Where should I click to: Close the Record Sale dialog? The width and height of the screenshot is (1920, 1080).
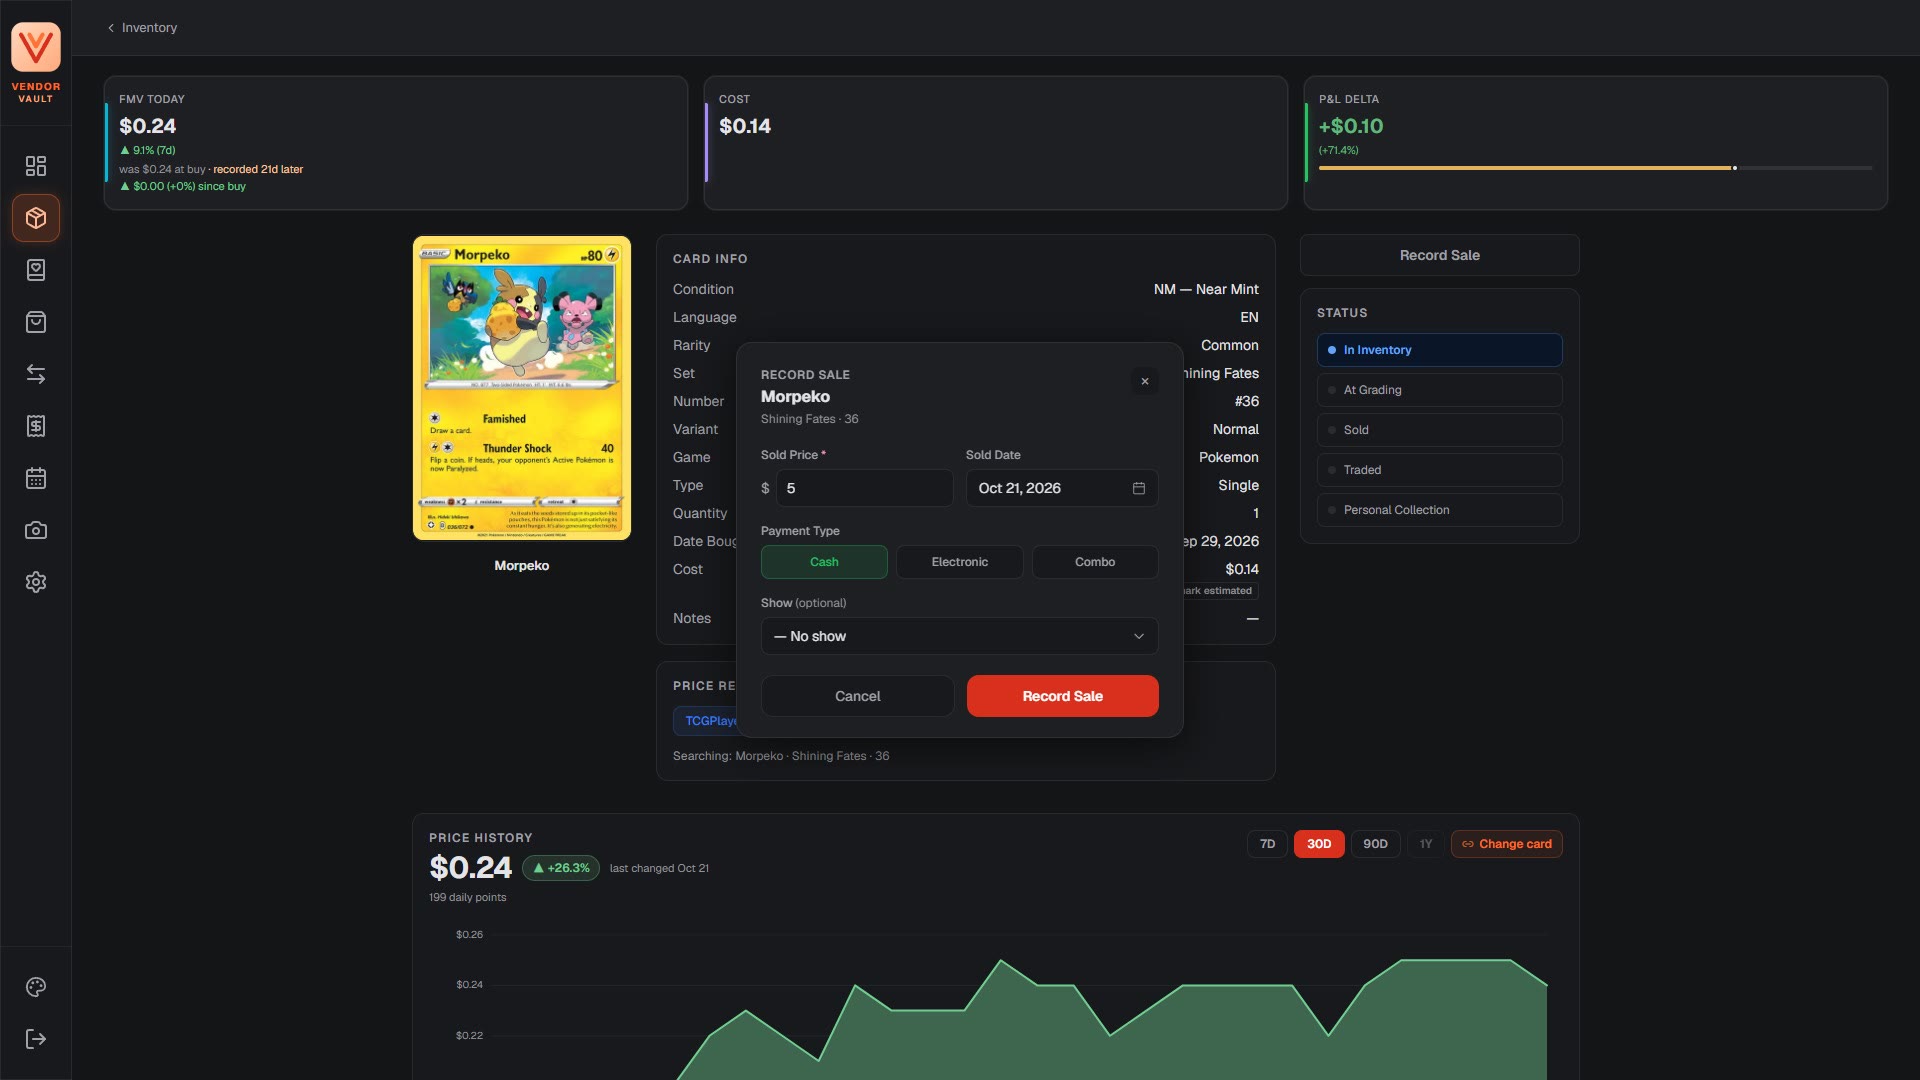tap(1145, 381)
